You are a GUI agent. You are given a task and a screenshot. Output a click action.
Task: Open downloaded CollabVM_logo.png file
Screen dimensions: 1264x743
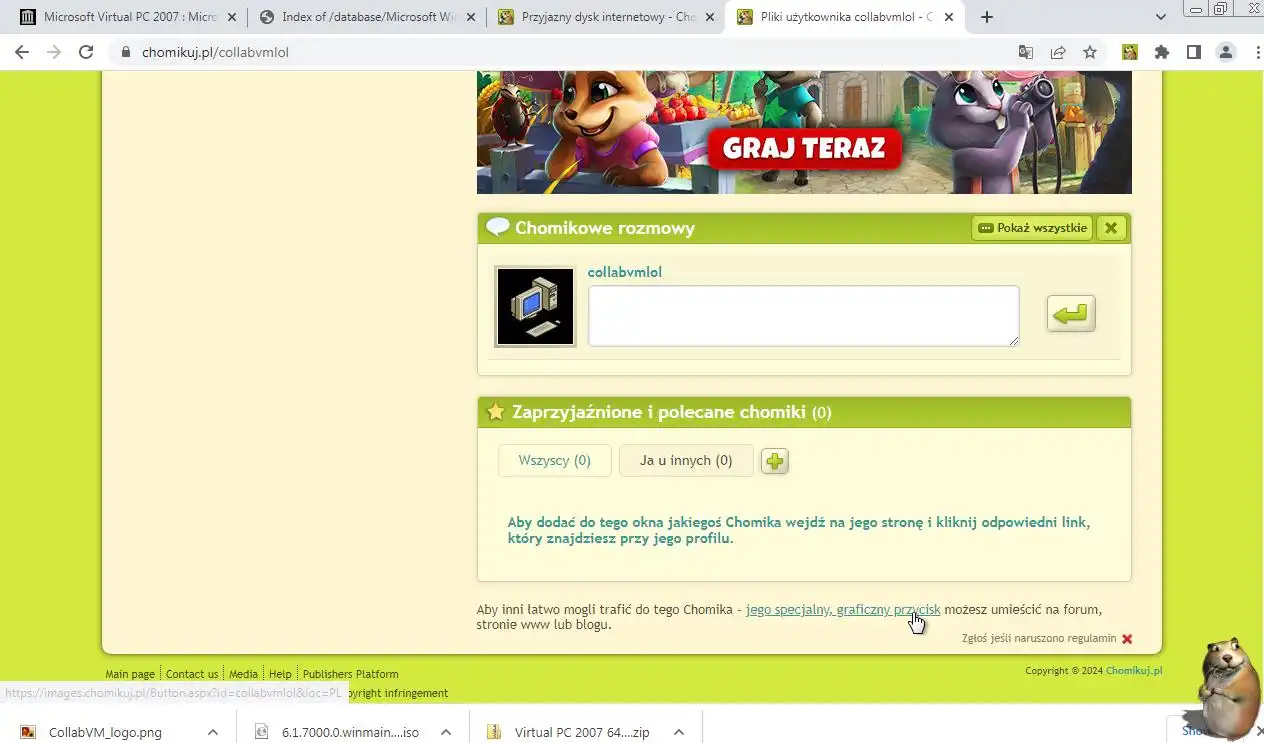point(105,732)
